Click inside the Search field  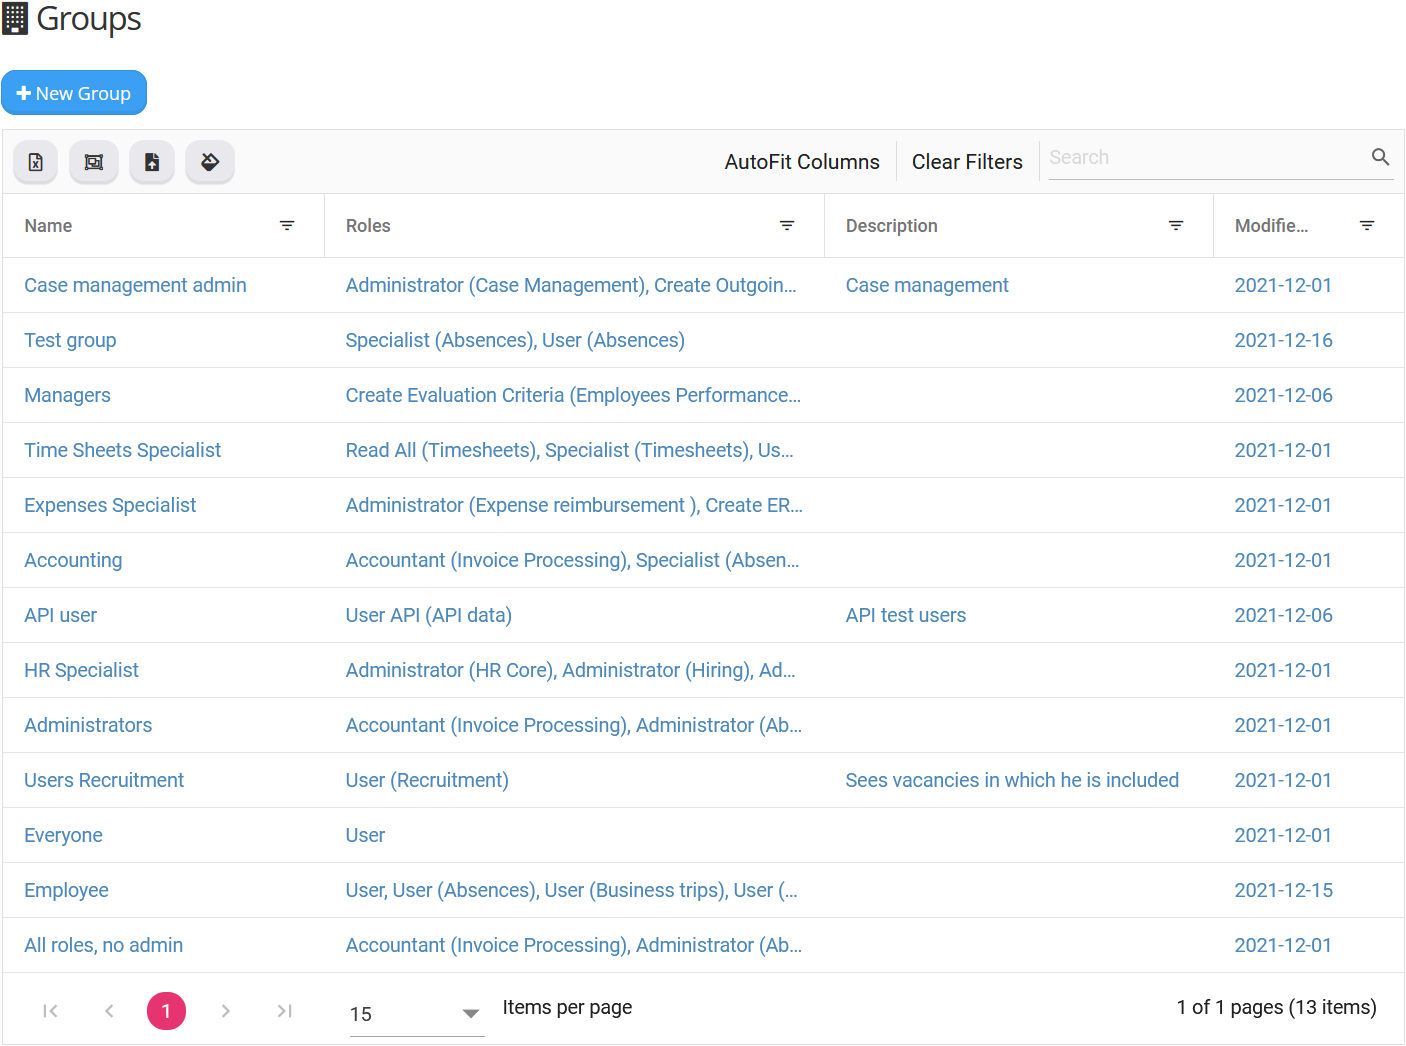coord(1180,157)
